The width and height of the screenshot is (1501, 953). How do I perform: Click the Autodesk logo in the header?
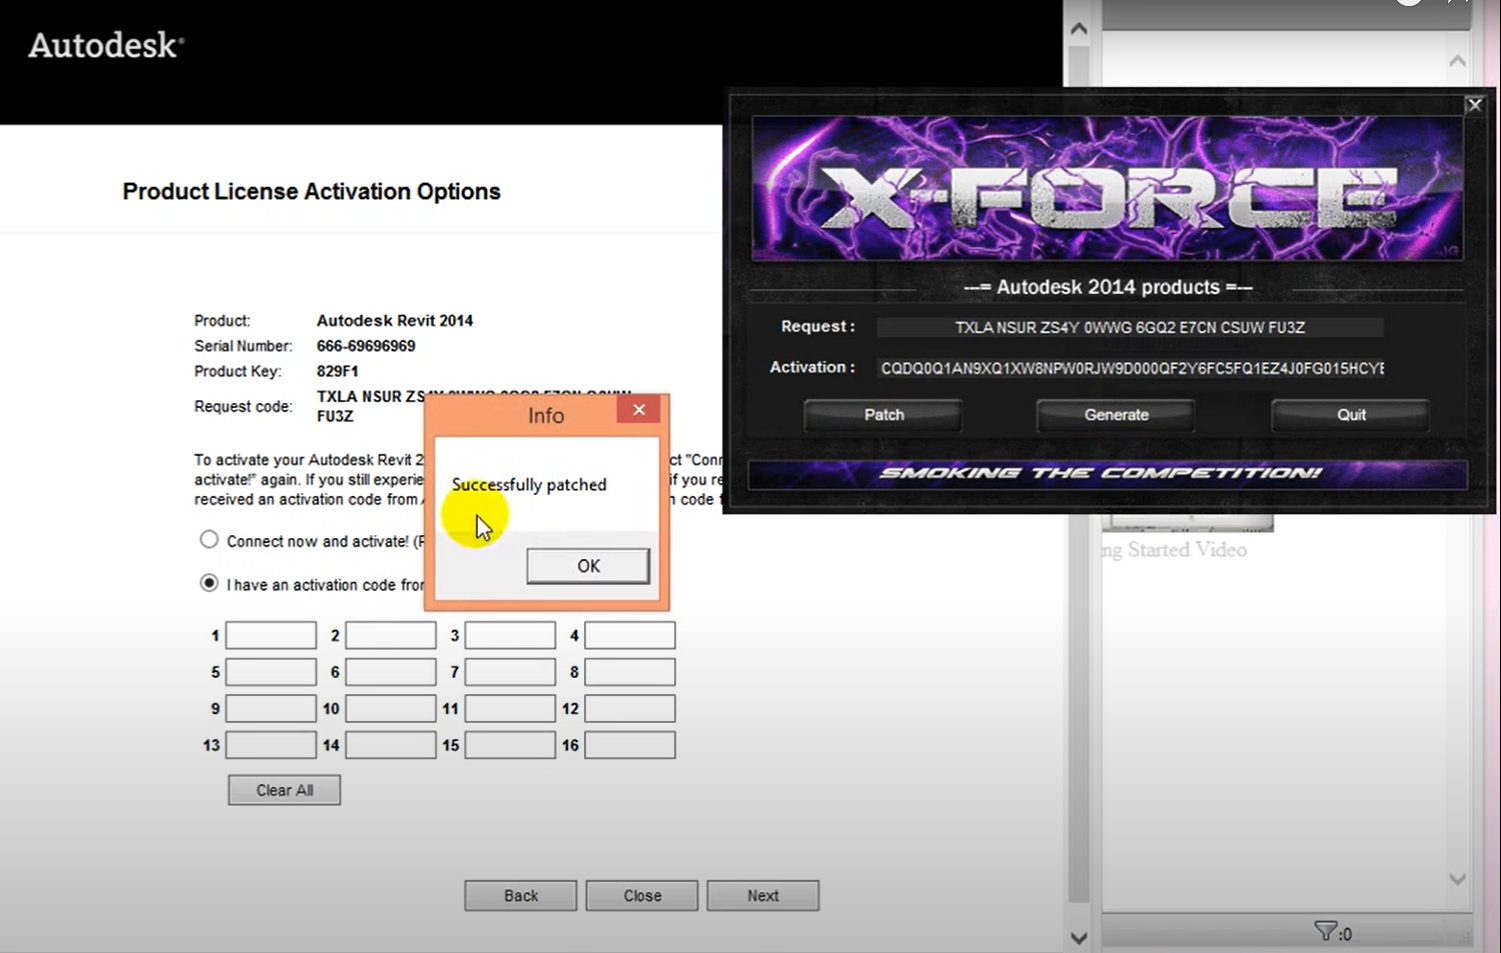[106, 46]
